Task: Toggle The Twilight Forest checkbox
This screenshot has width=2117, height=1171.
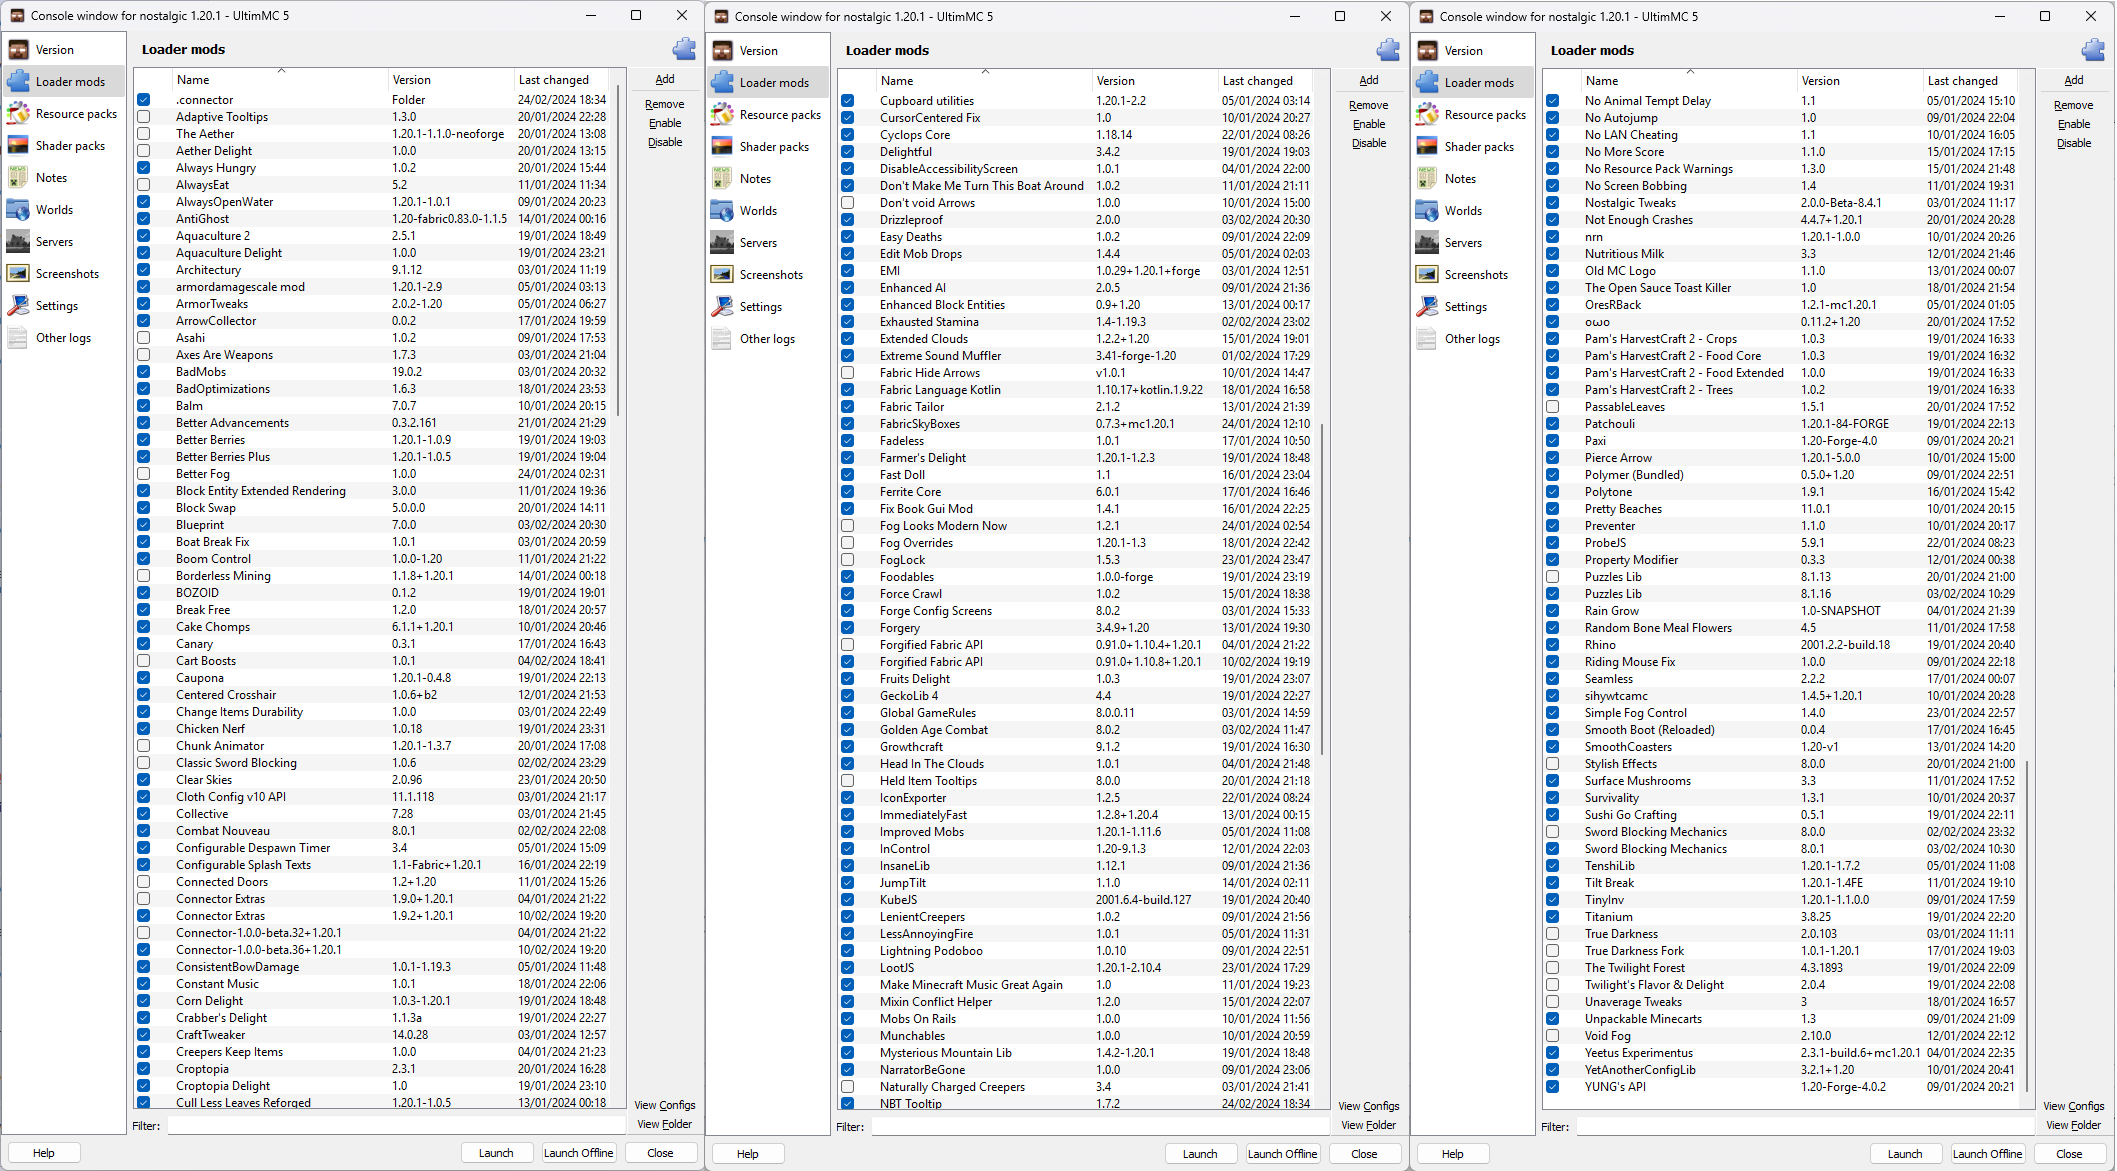Action: 1553,968
